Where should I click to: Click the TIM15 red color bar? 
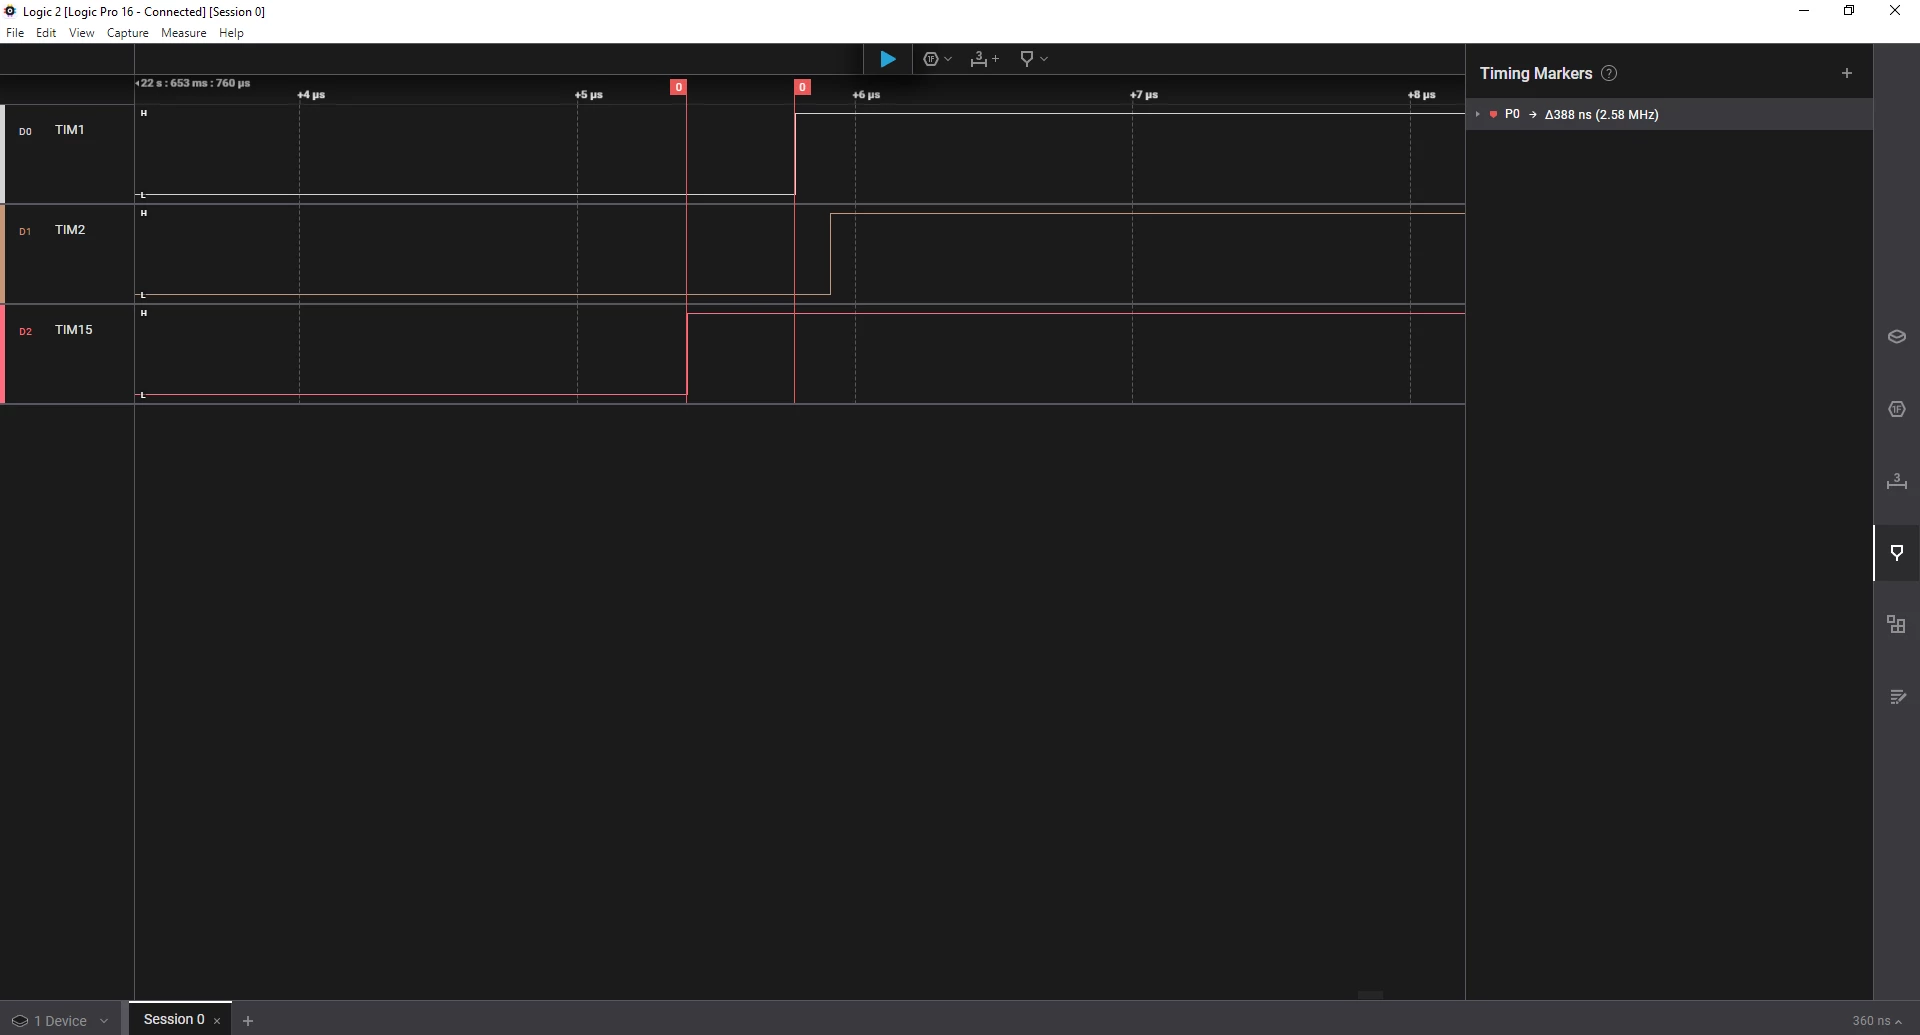coord(2,354)
